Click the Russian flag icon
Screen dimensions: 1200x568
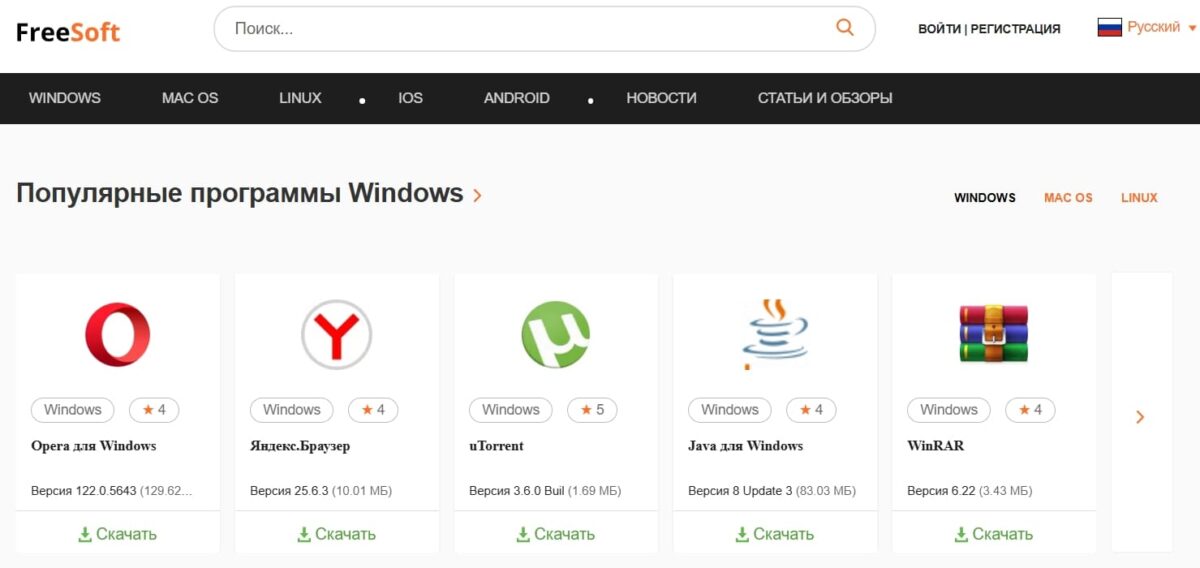[1109, 28]
